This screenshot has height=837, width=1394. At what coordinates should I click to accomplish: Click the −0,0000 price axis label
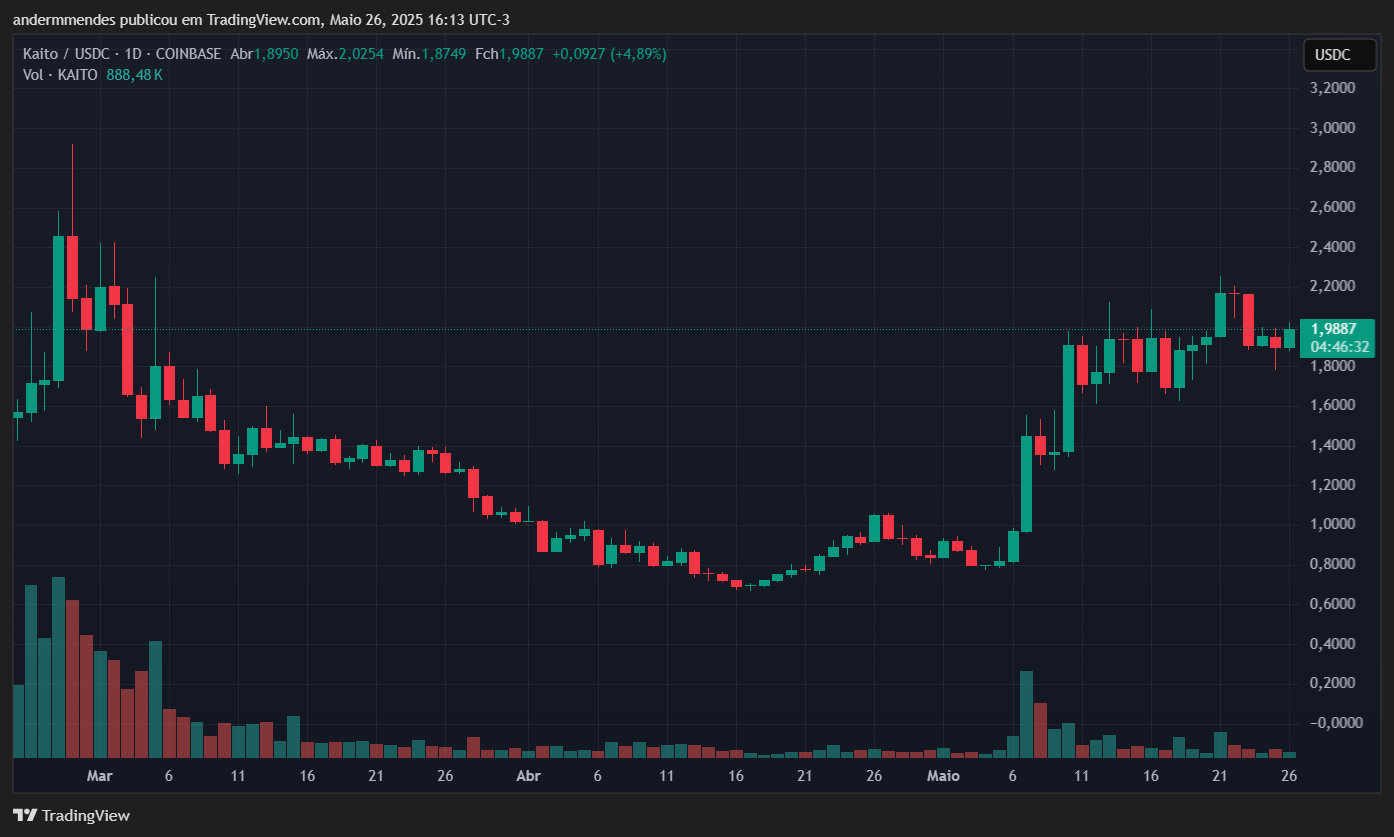tap(1334, 722)
